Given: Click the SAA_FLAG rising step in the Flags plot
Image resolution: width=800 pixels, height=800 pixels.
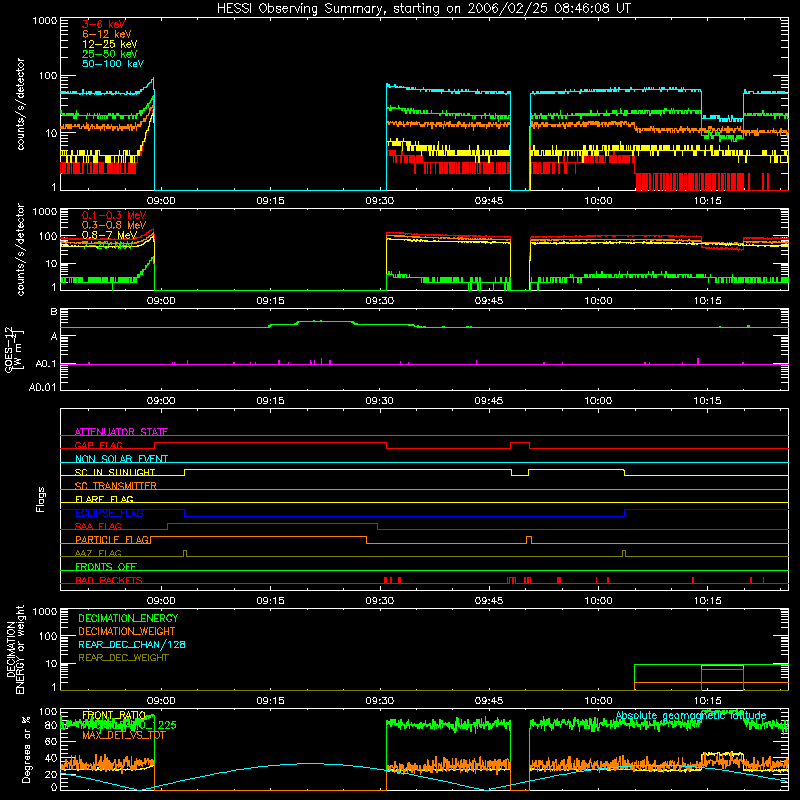Looking at the screenshot, I should coord(168,527).
